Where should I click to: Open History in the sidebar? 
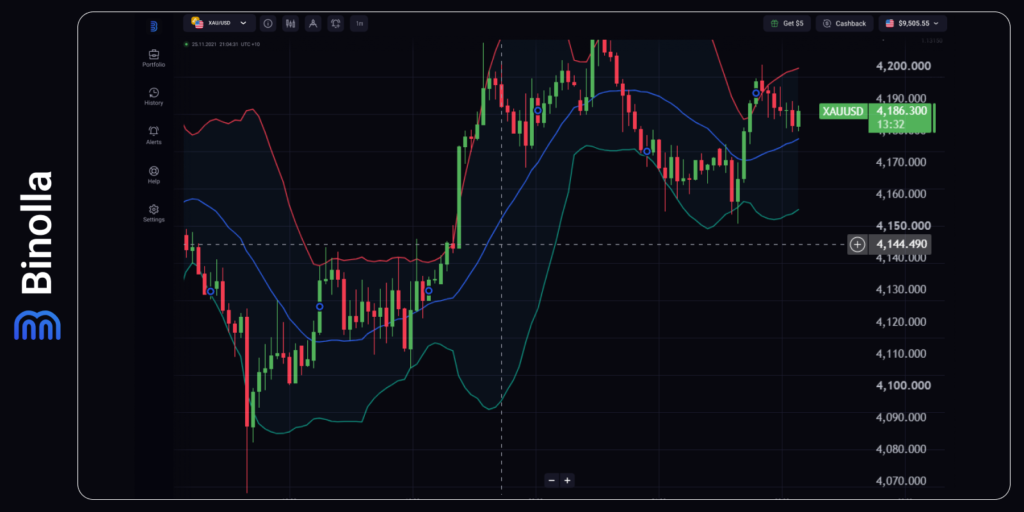154,97
